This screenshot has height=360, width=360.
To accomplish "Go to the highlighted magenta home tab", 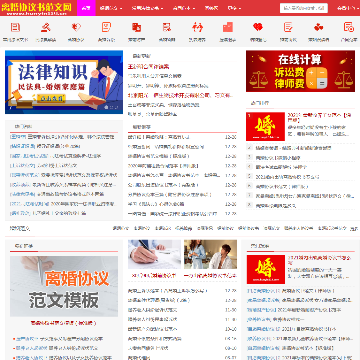I will (x=86, y=8).
